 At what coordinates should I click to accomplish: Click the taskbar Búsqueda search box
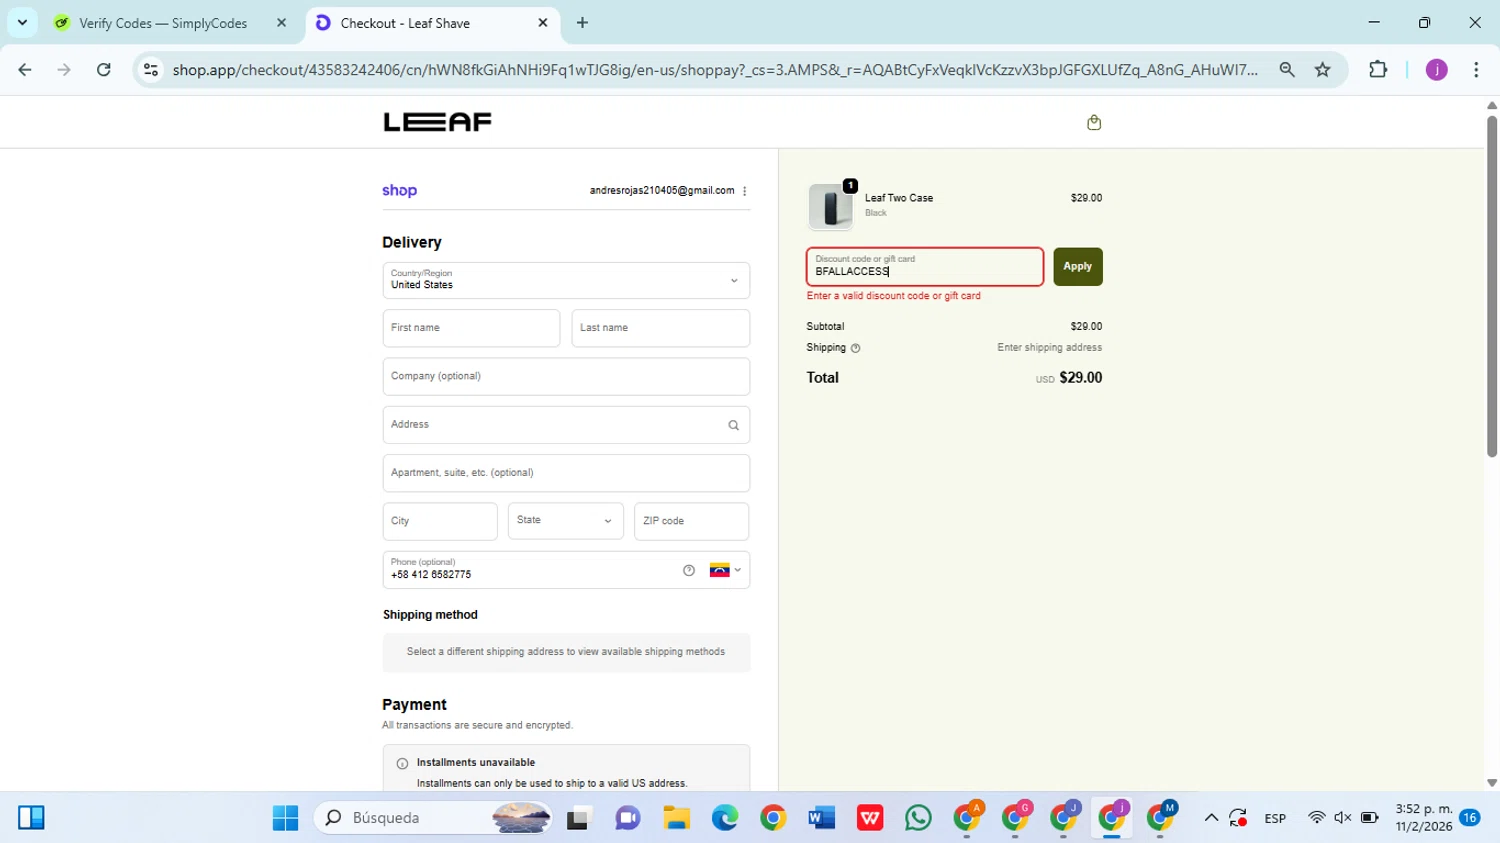(434, 818)
